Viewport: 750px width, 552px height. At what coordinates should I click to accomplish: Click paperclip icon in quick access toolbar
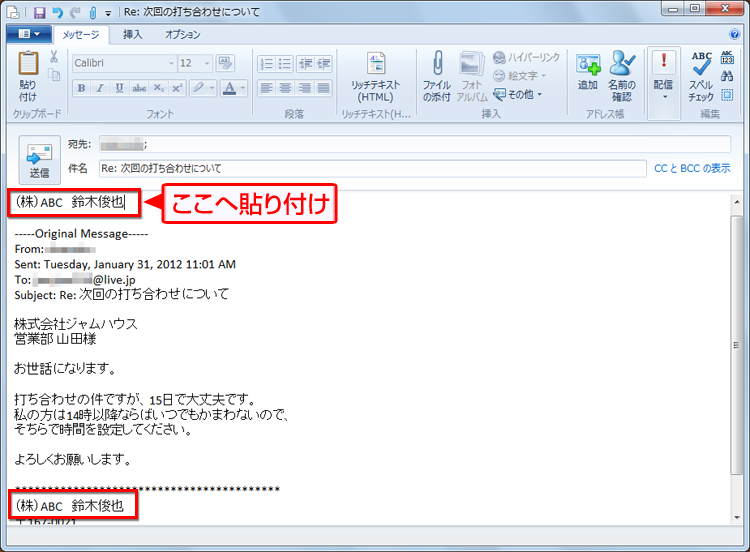tap(93, 12)
